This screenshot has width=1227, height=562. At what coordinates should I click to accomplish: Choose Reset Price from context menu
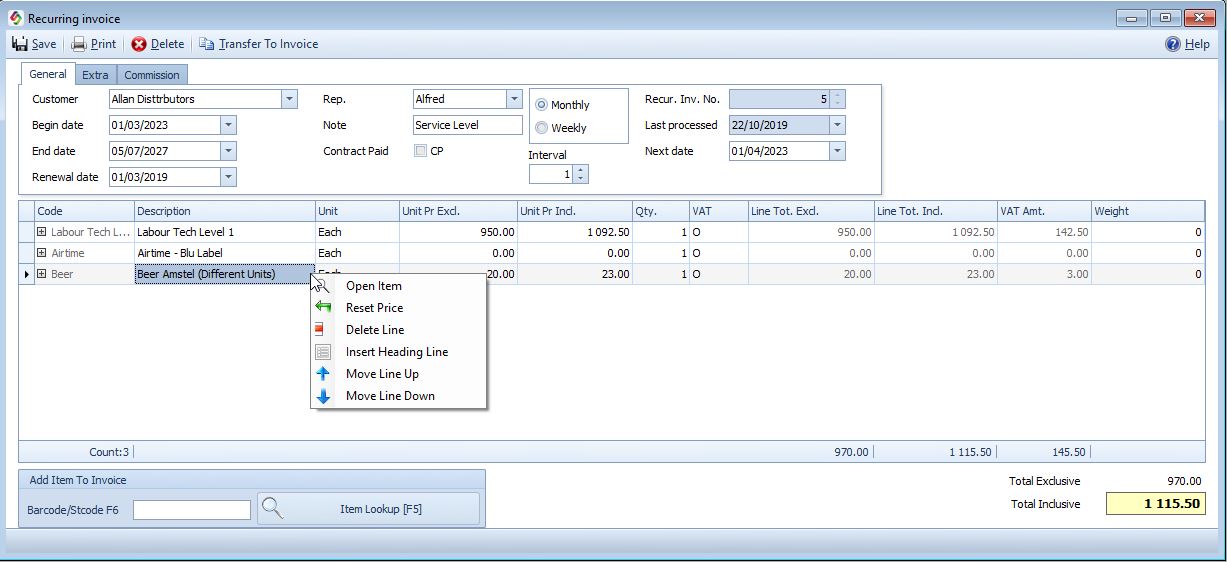point(374,308)
